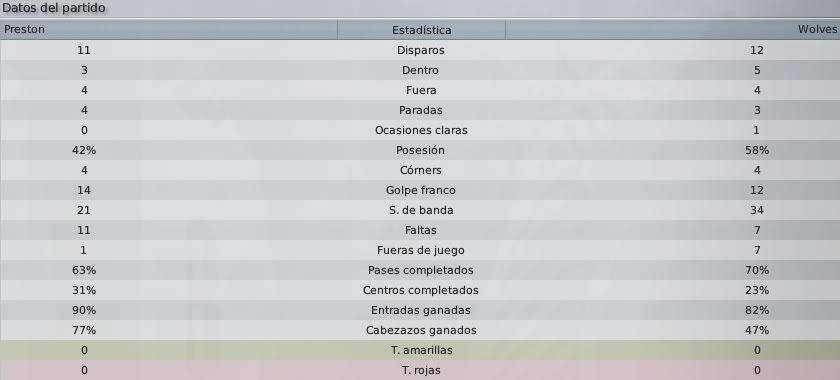This screenshot has height=380, width=840.
Task: Select the Paradas row
Action: click(420, 110)
